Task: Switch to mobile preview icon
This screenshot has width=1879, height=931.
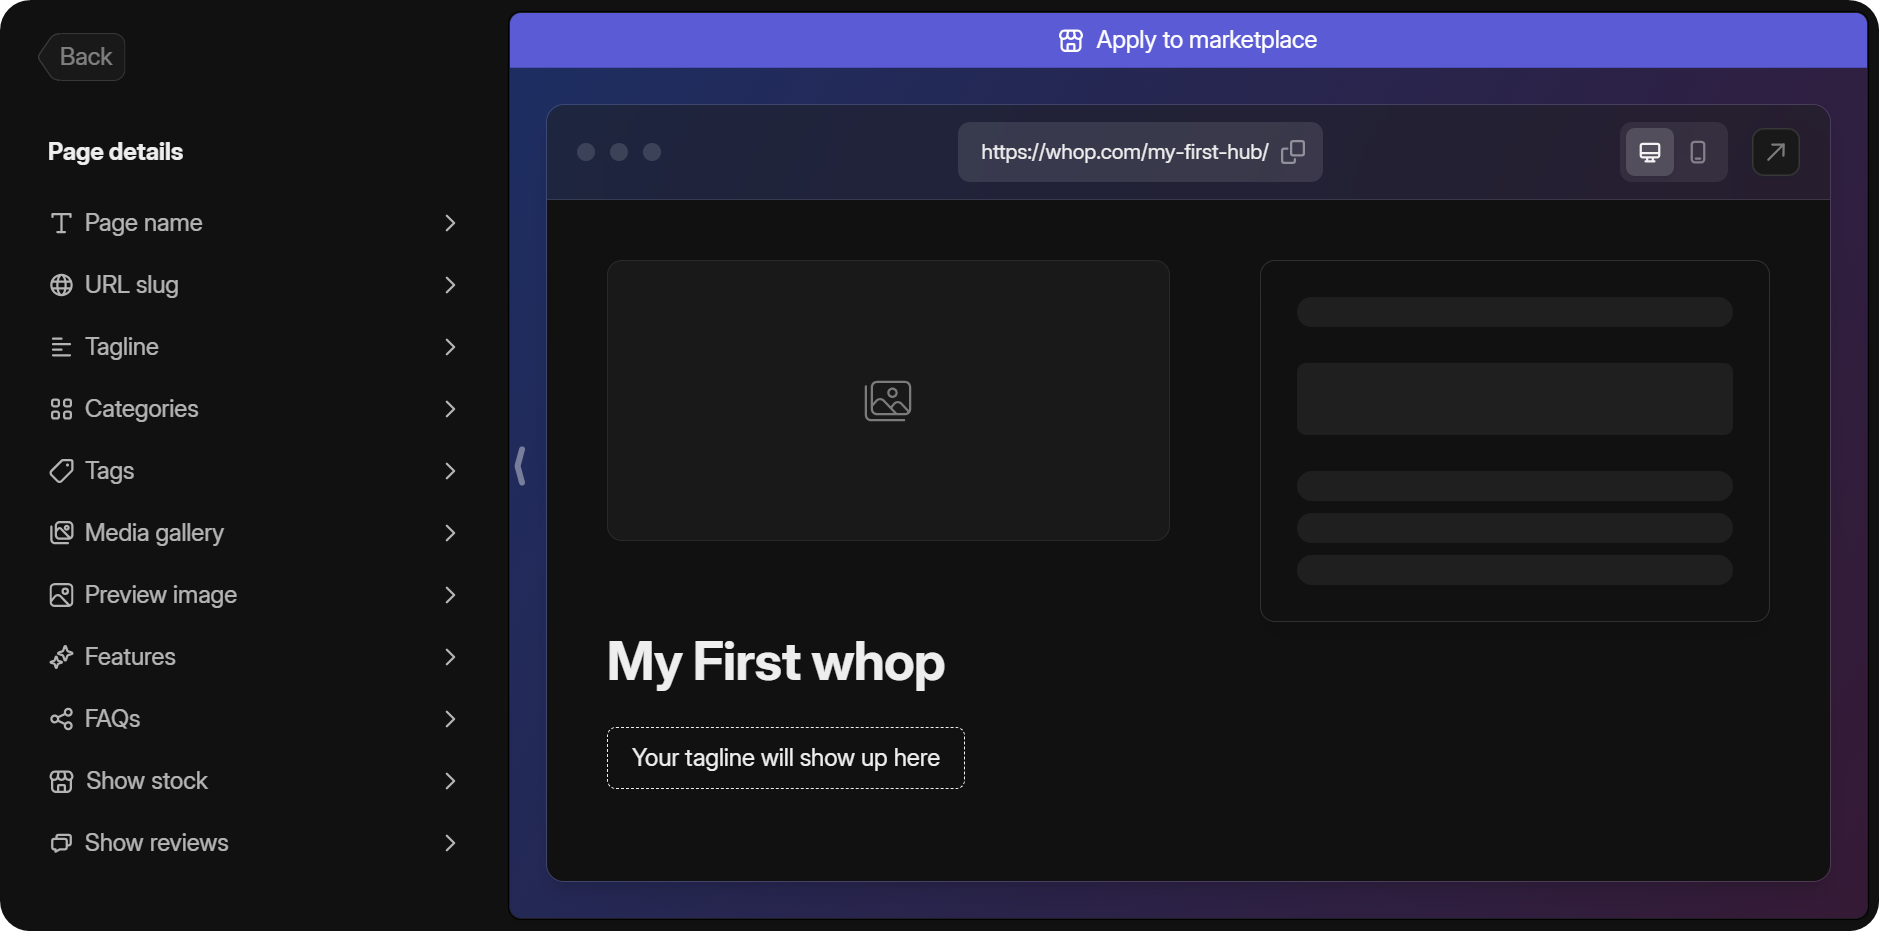Action: pyautogui.click(x=1697, y=151)
